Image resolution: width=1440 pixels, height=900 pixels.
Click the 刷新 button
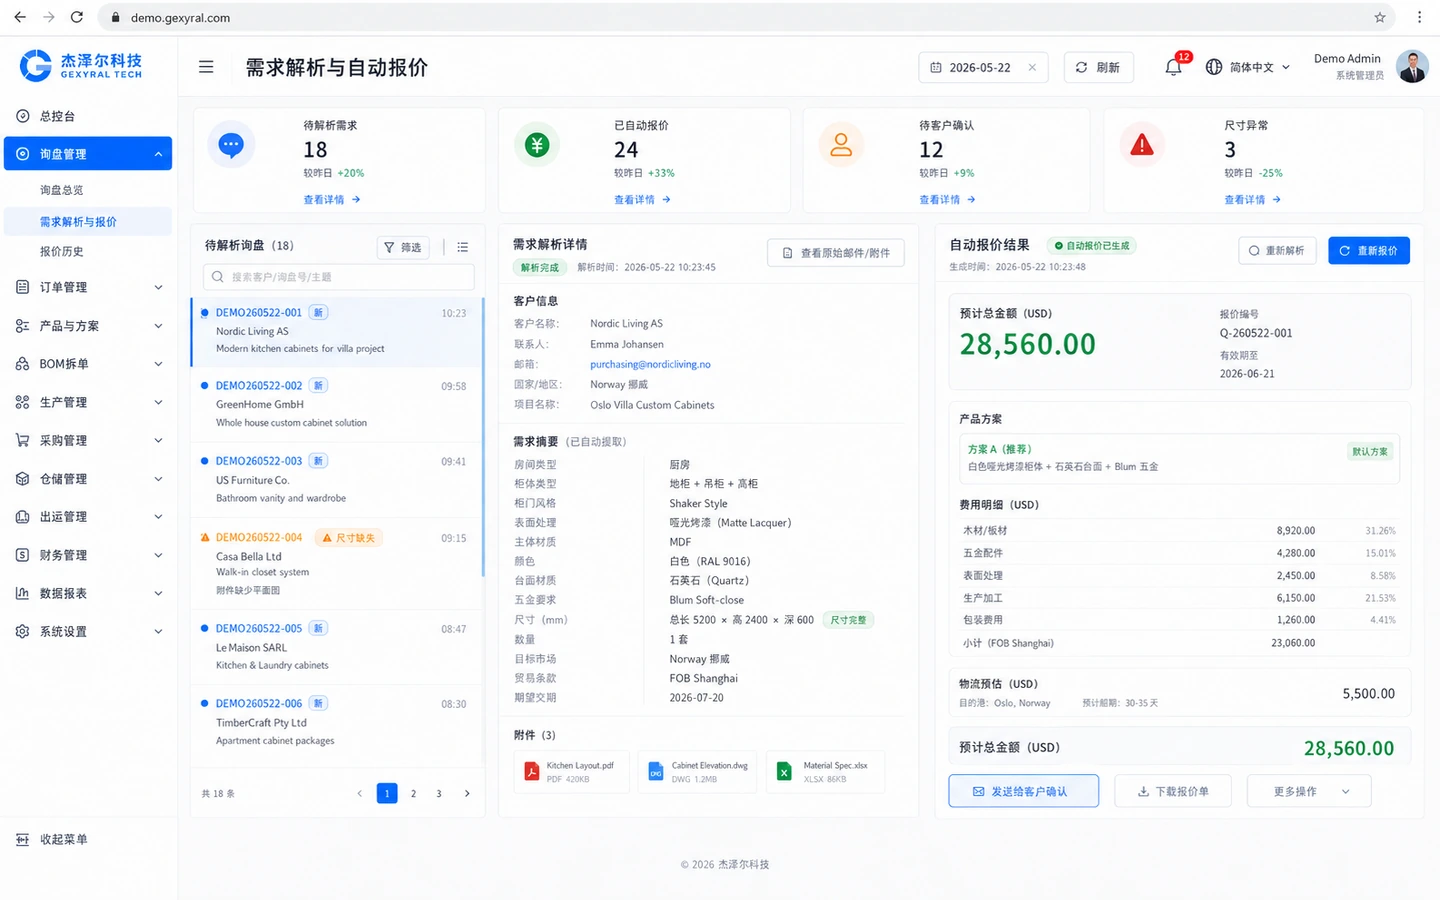pos(1098,67)
